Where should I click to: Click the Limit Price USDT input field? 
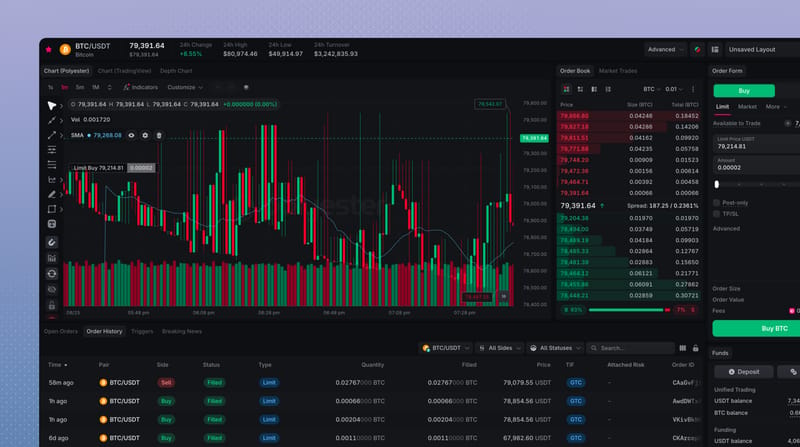tap(756, 143)
